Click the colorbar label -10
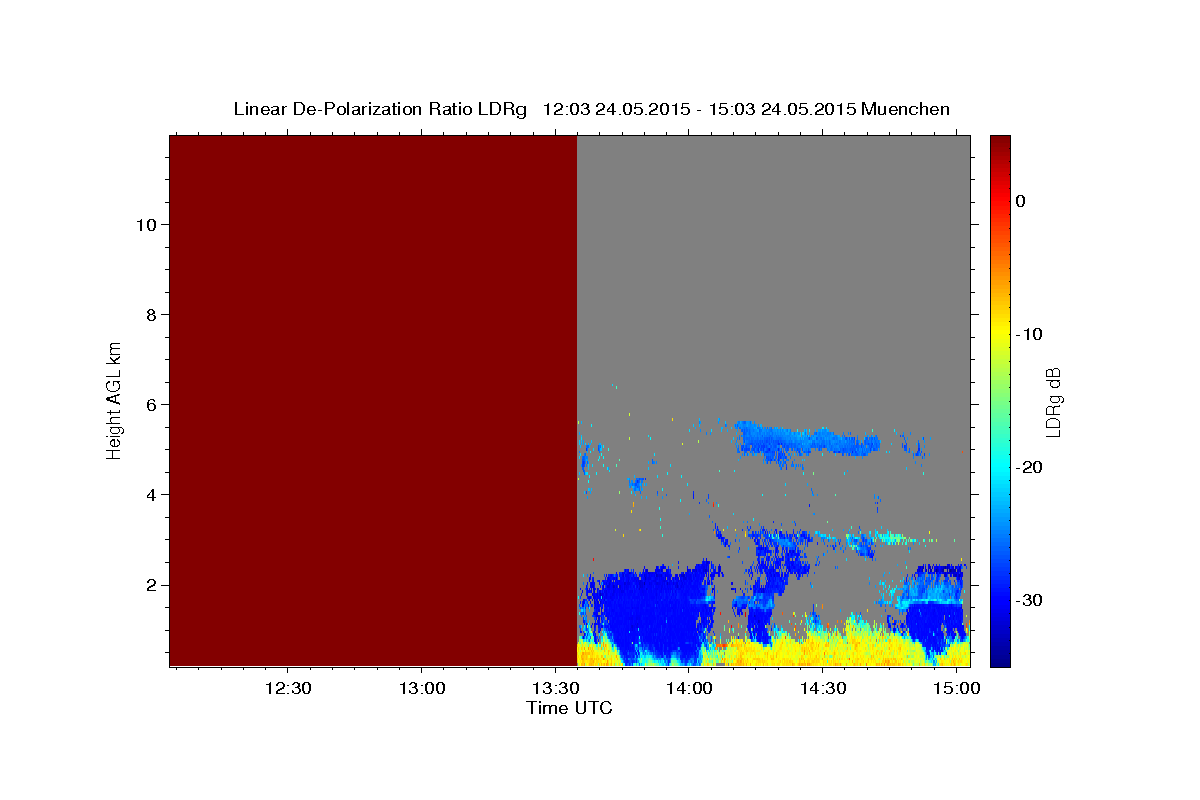Image resolution: width=1200 pixels, height=800 pixels. click(1030, 334)
